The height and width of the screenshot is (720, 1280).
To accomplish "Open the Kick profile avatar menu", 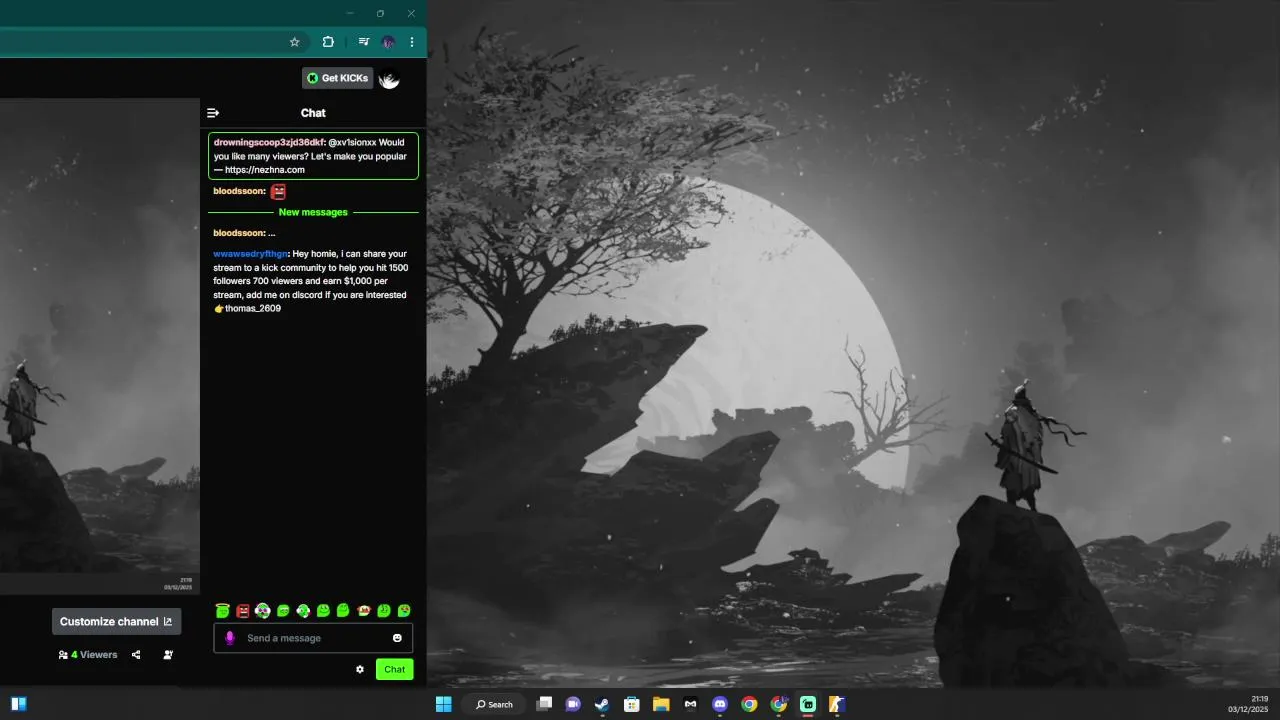I will 389,79.
